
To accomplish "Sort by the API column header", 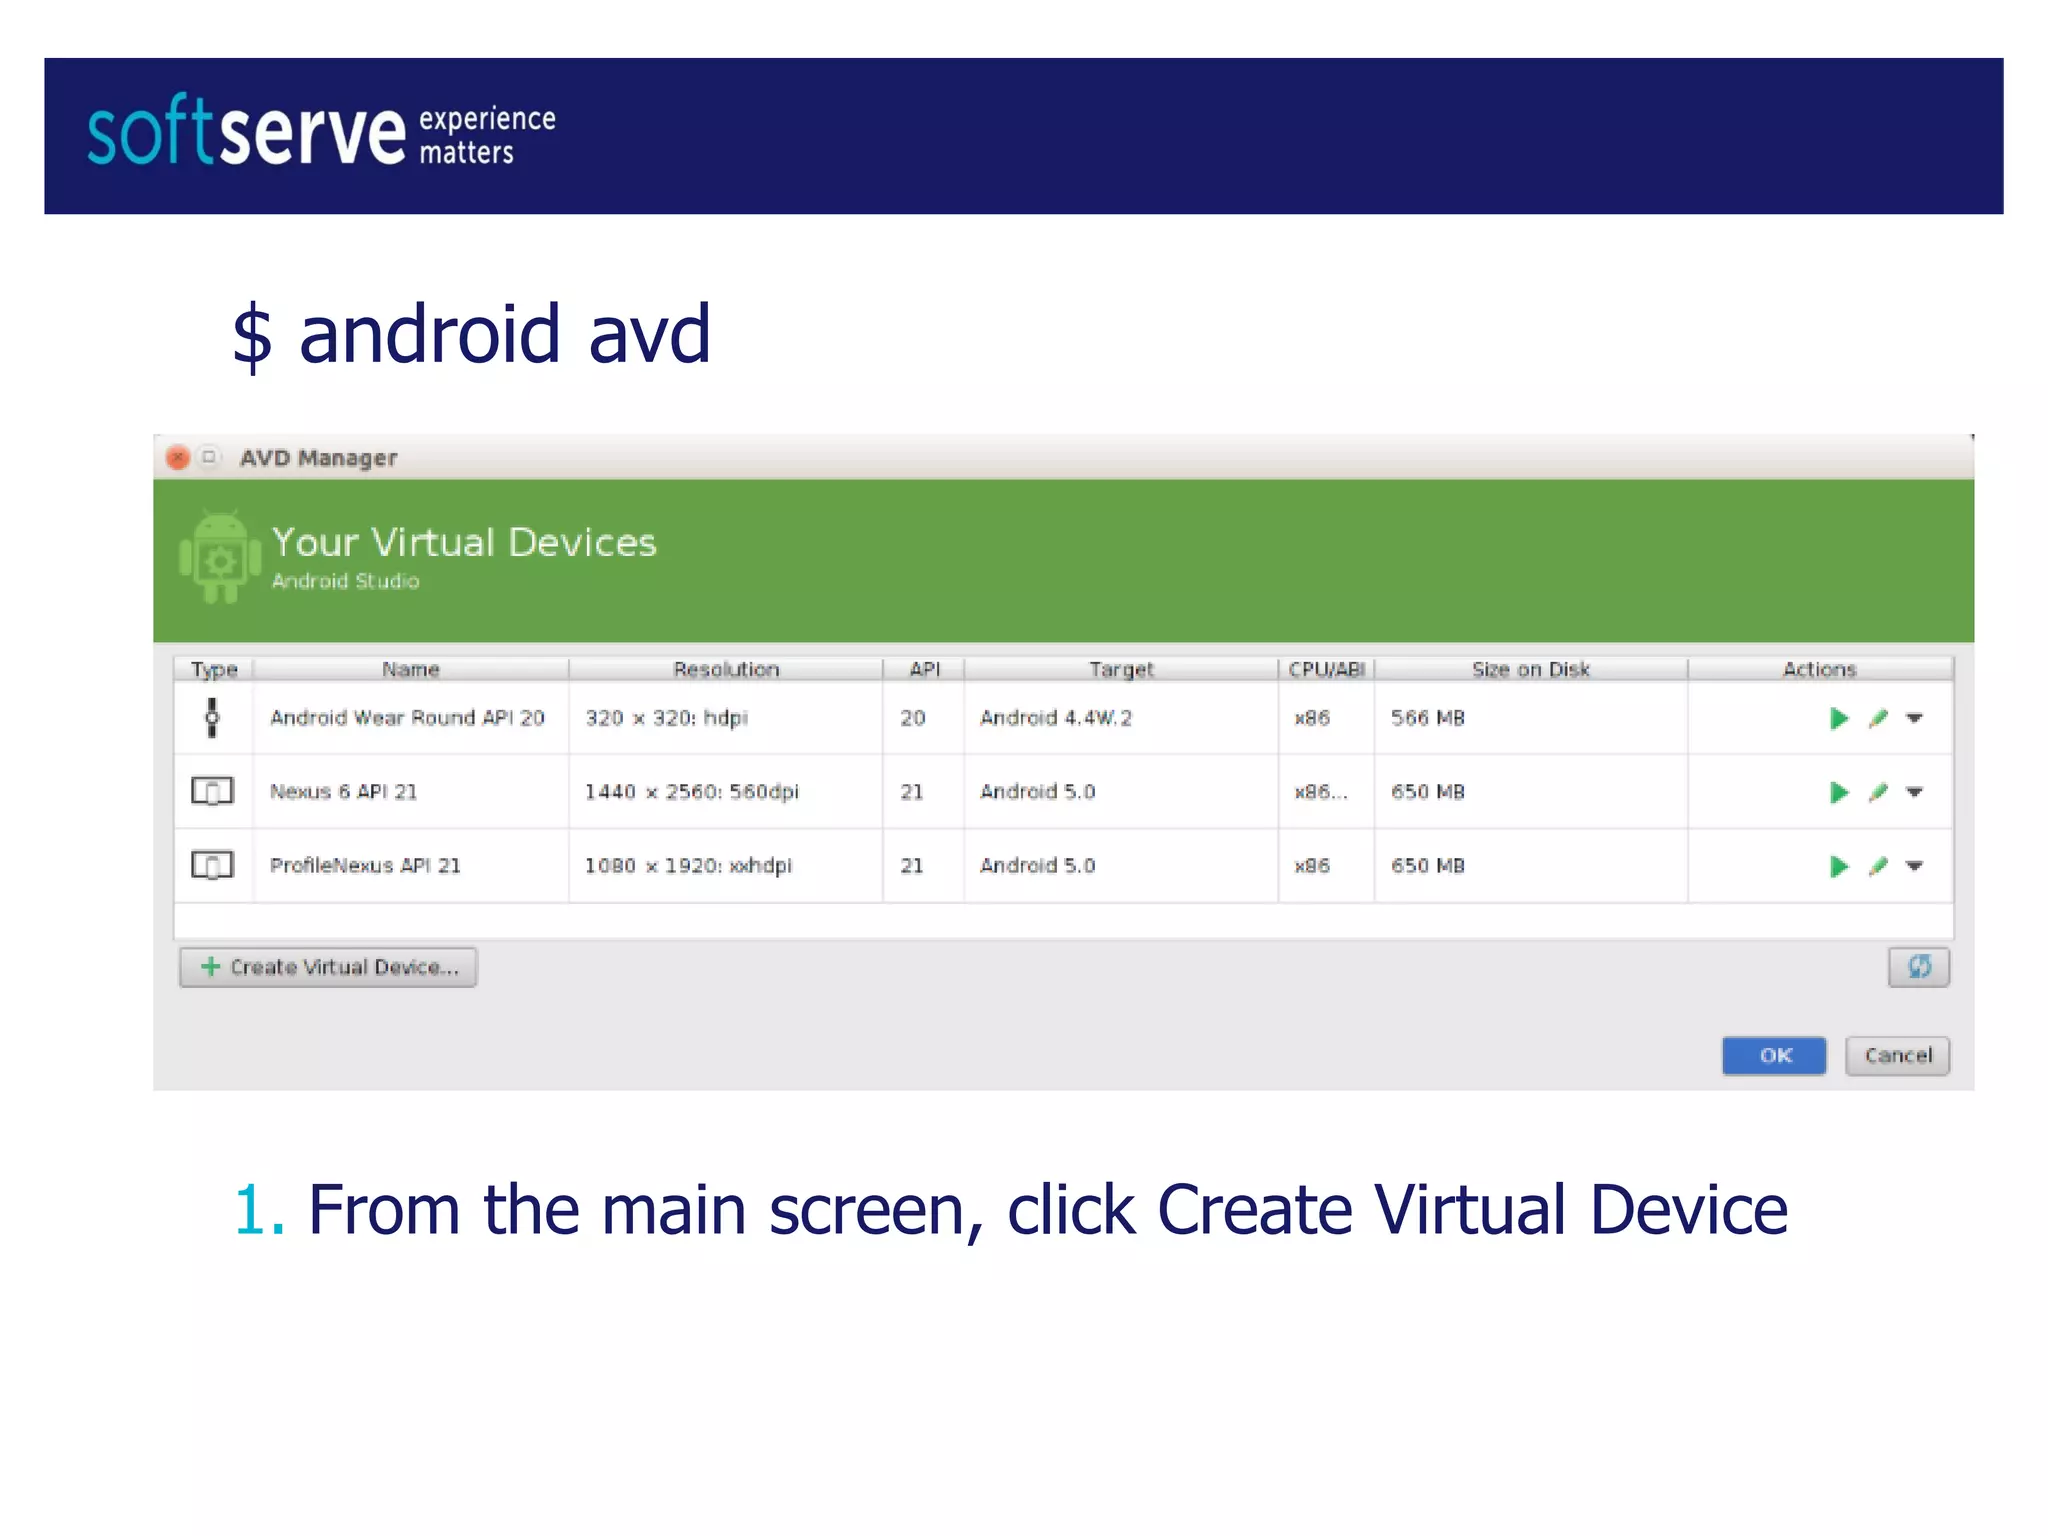I will [924, 669].
